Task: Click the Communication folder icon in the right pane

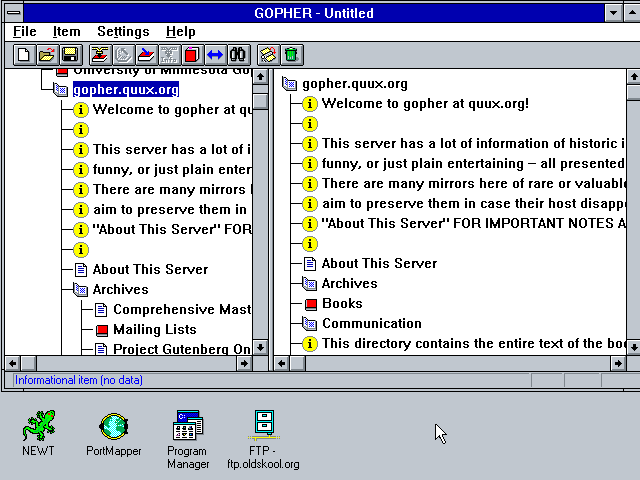Action: point(309,324)
